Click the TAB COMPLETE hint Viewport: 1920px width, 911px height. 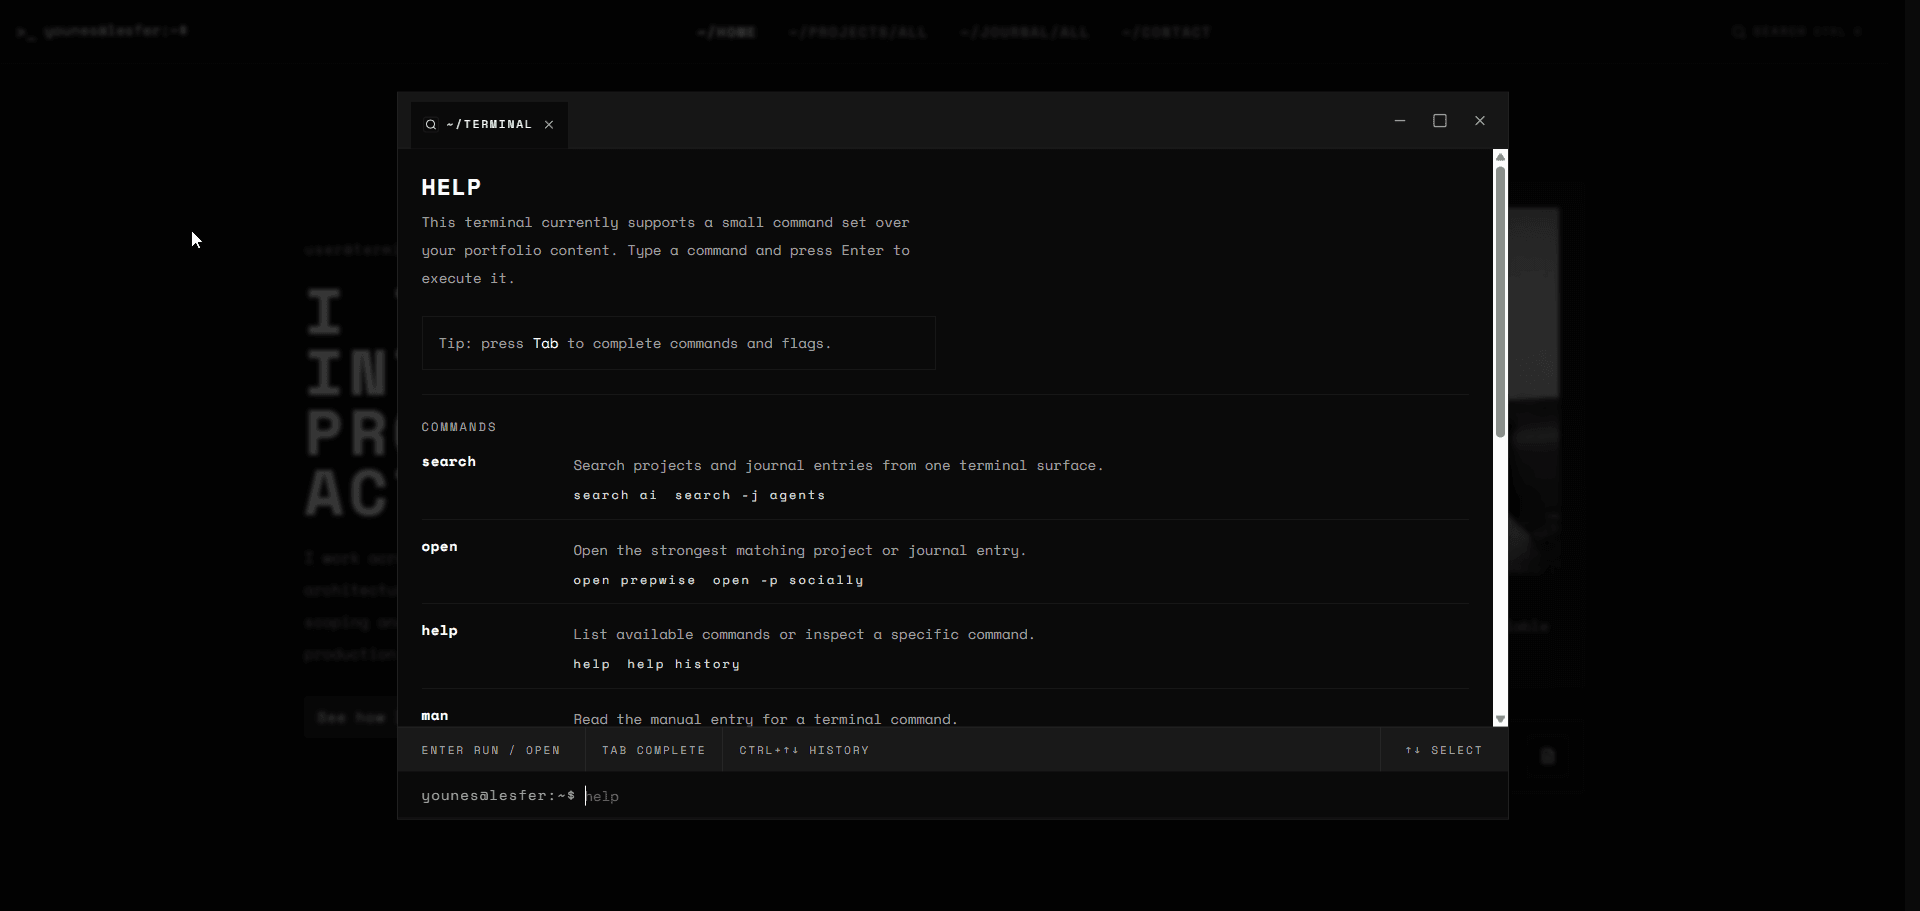653,750
